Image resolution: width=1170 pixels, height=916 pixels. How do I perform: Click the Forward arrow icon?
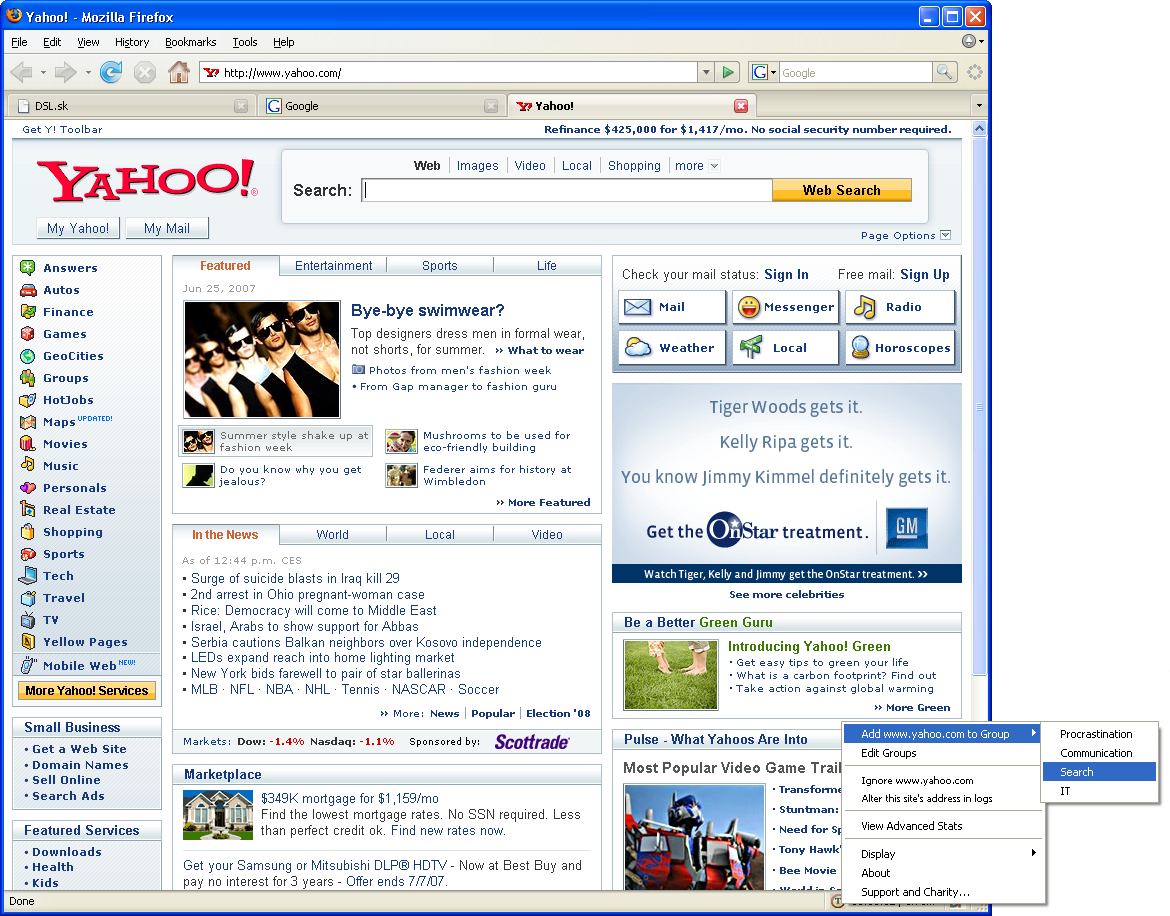click(x=66, y=72)
